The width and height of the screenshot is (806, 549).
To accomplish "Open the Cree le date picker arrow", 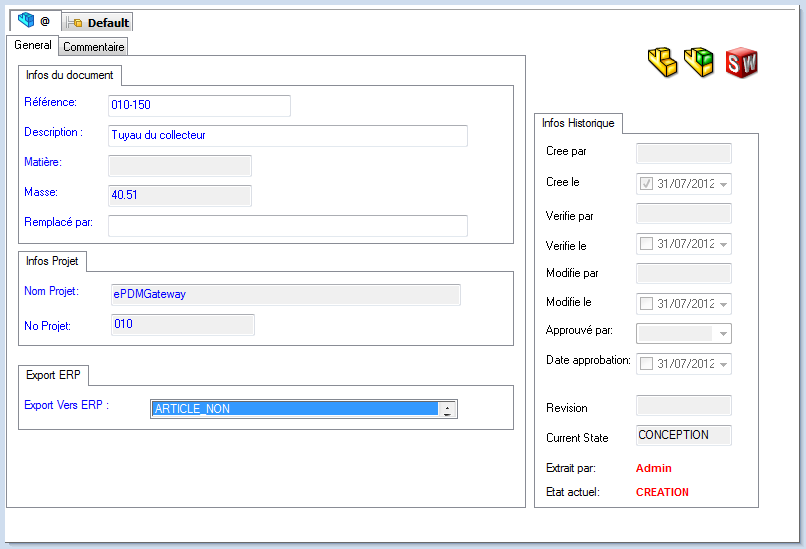I will (x=723, y=184).
